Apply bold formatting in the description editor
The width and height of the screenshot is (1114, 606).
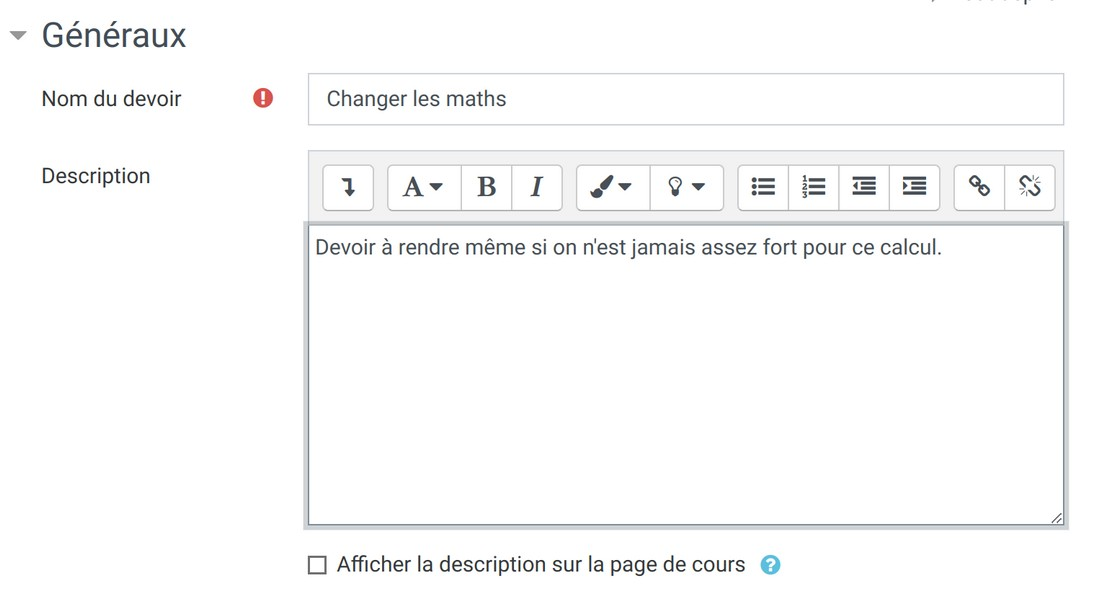pos(486,187)
